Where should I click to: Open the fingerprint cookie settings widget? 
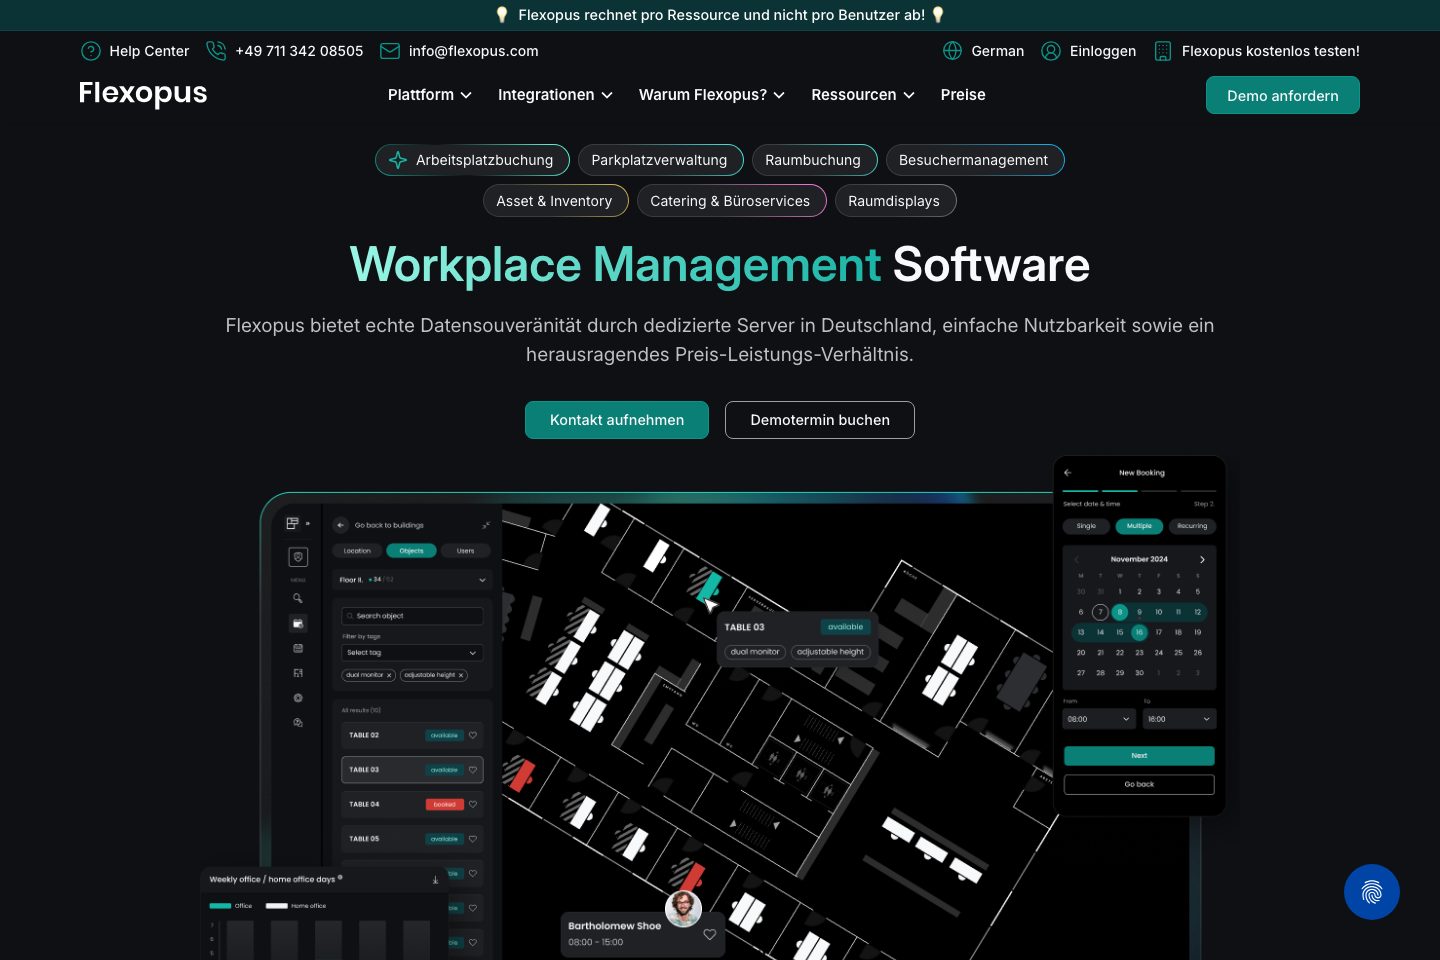(1372, 892)
